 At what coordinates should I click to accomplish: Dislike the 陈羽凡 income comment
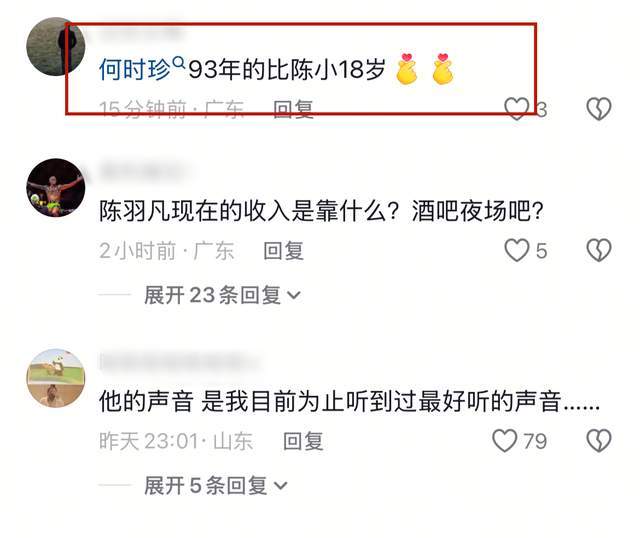tap(599, 250)
